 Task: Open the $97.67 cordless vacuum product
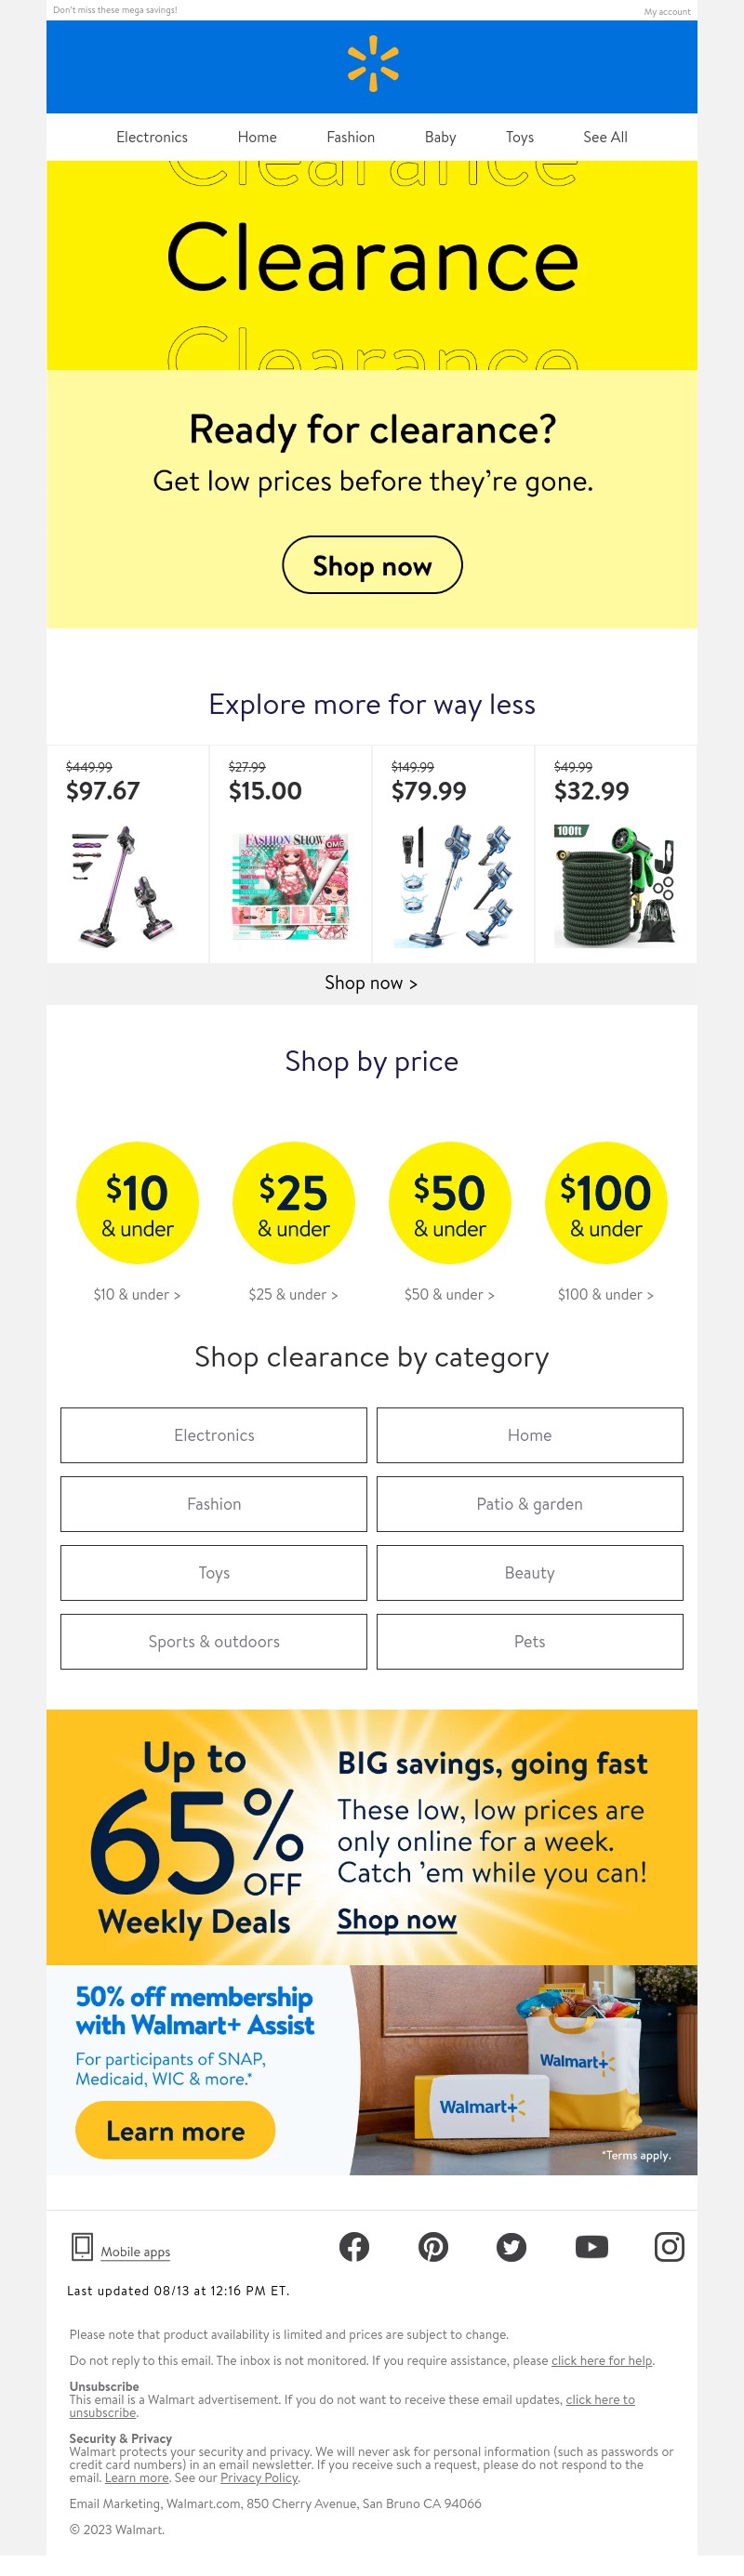[128, 854]
